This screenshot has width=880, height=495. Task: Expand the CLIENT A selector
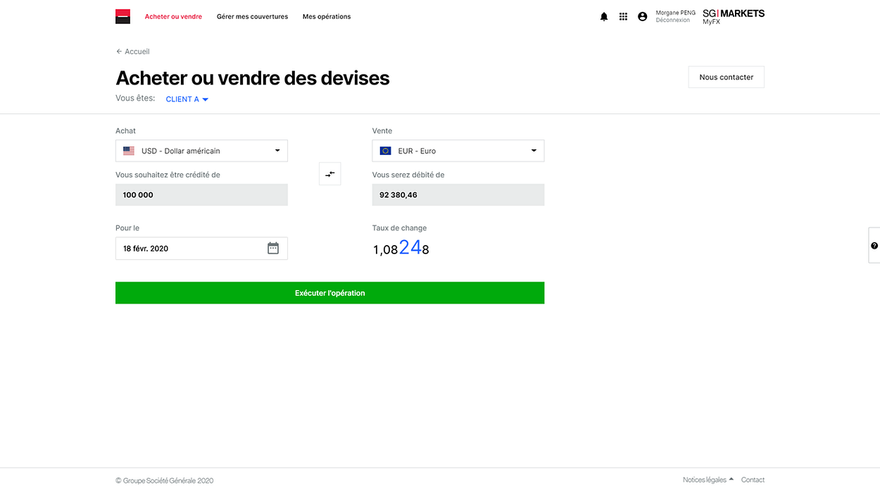(x=187, y=99)
